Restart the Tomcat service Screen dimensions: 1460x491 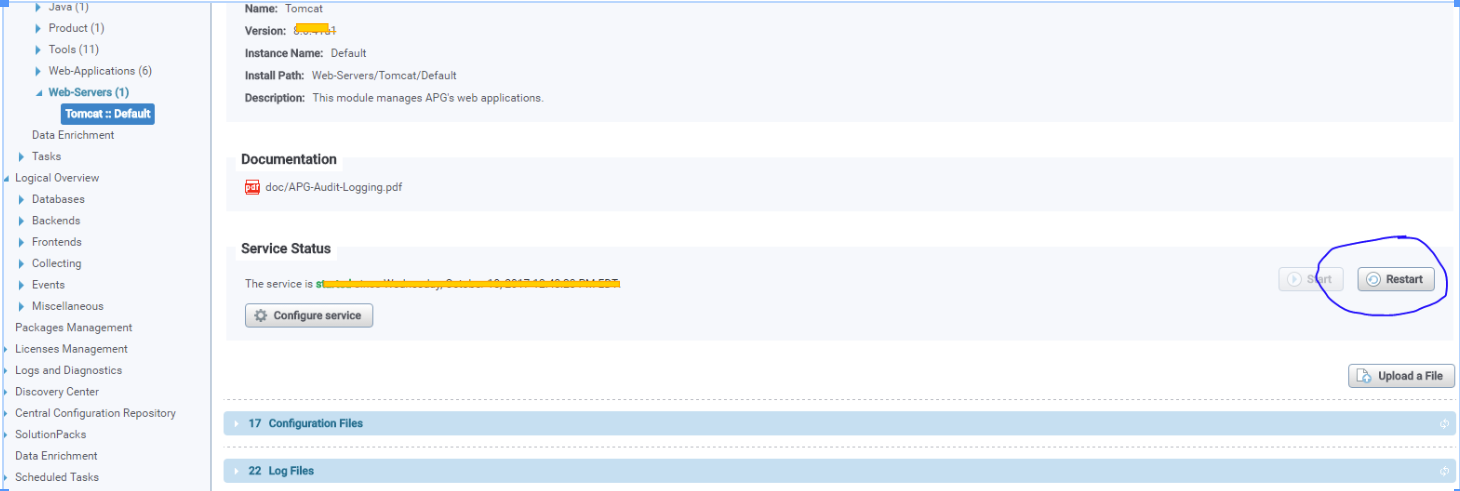click(1395, 279)
